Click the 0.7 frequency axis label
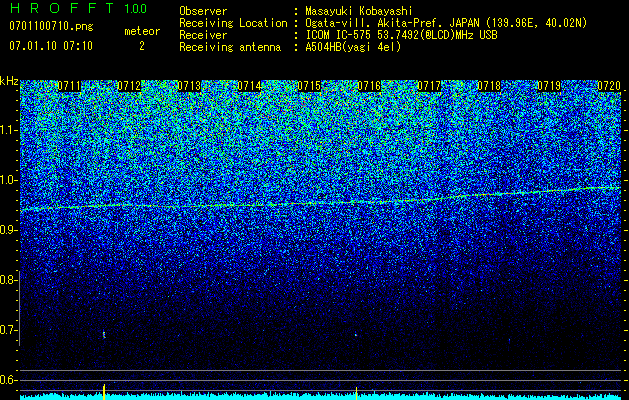The height and width of the screenshot is (400, 629). tap(8, 330)
